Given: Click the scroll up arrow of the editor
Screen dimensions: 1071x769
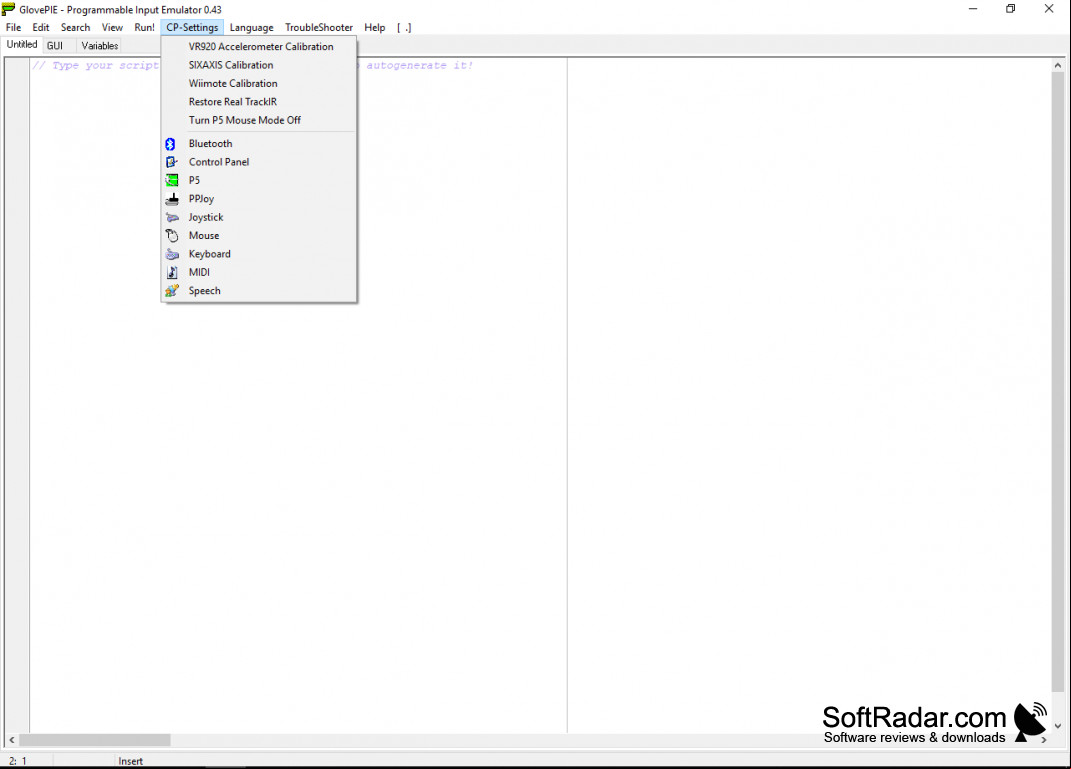Looking at the screenshot, I should [x=1057, y=66].
